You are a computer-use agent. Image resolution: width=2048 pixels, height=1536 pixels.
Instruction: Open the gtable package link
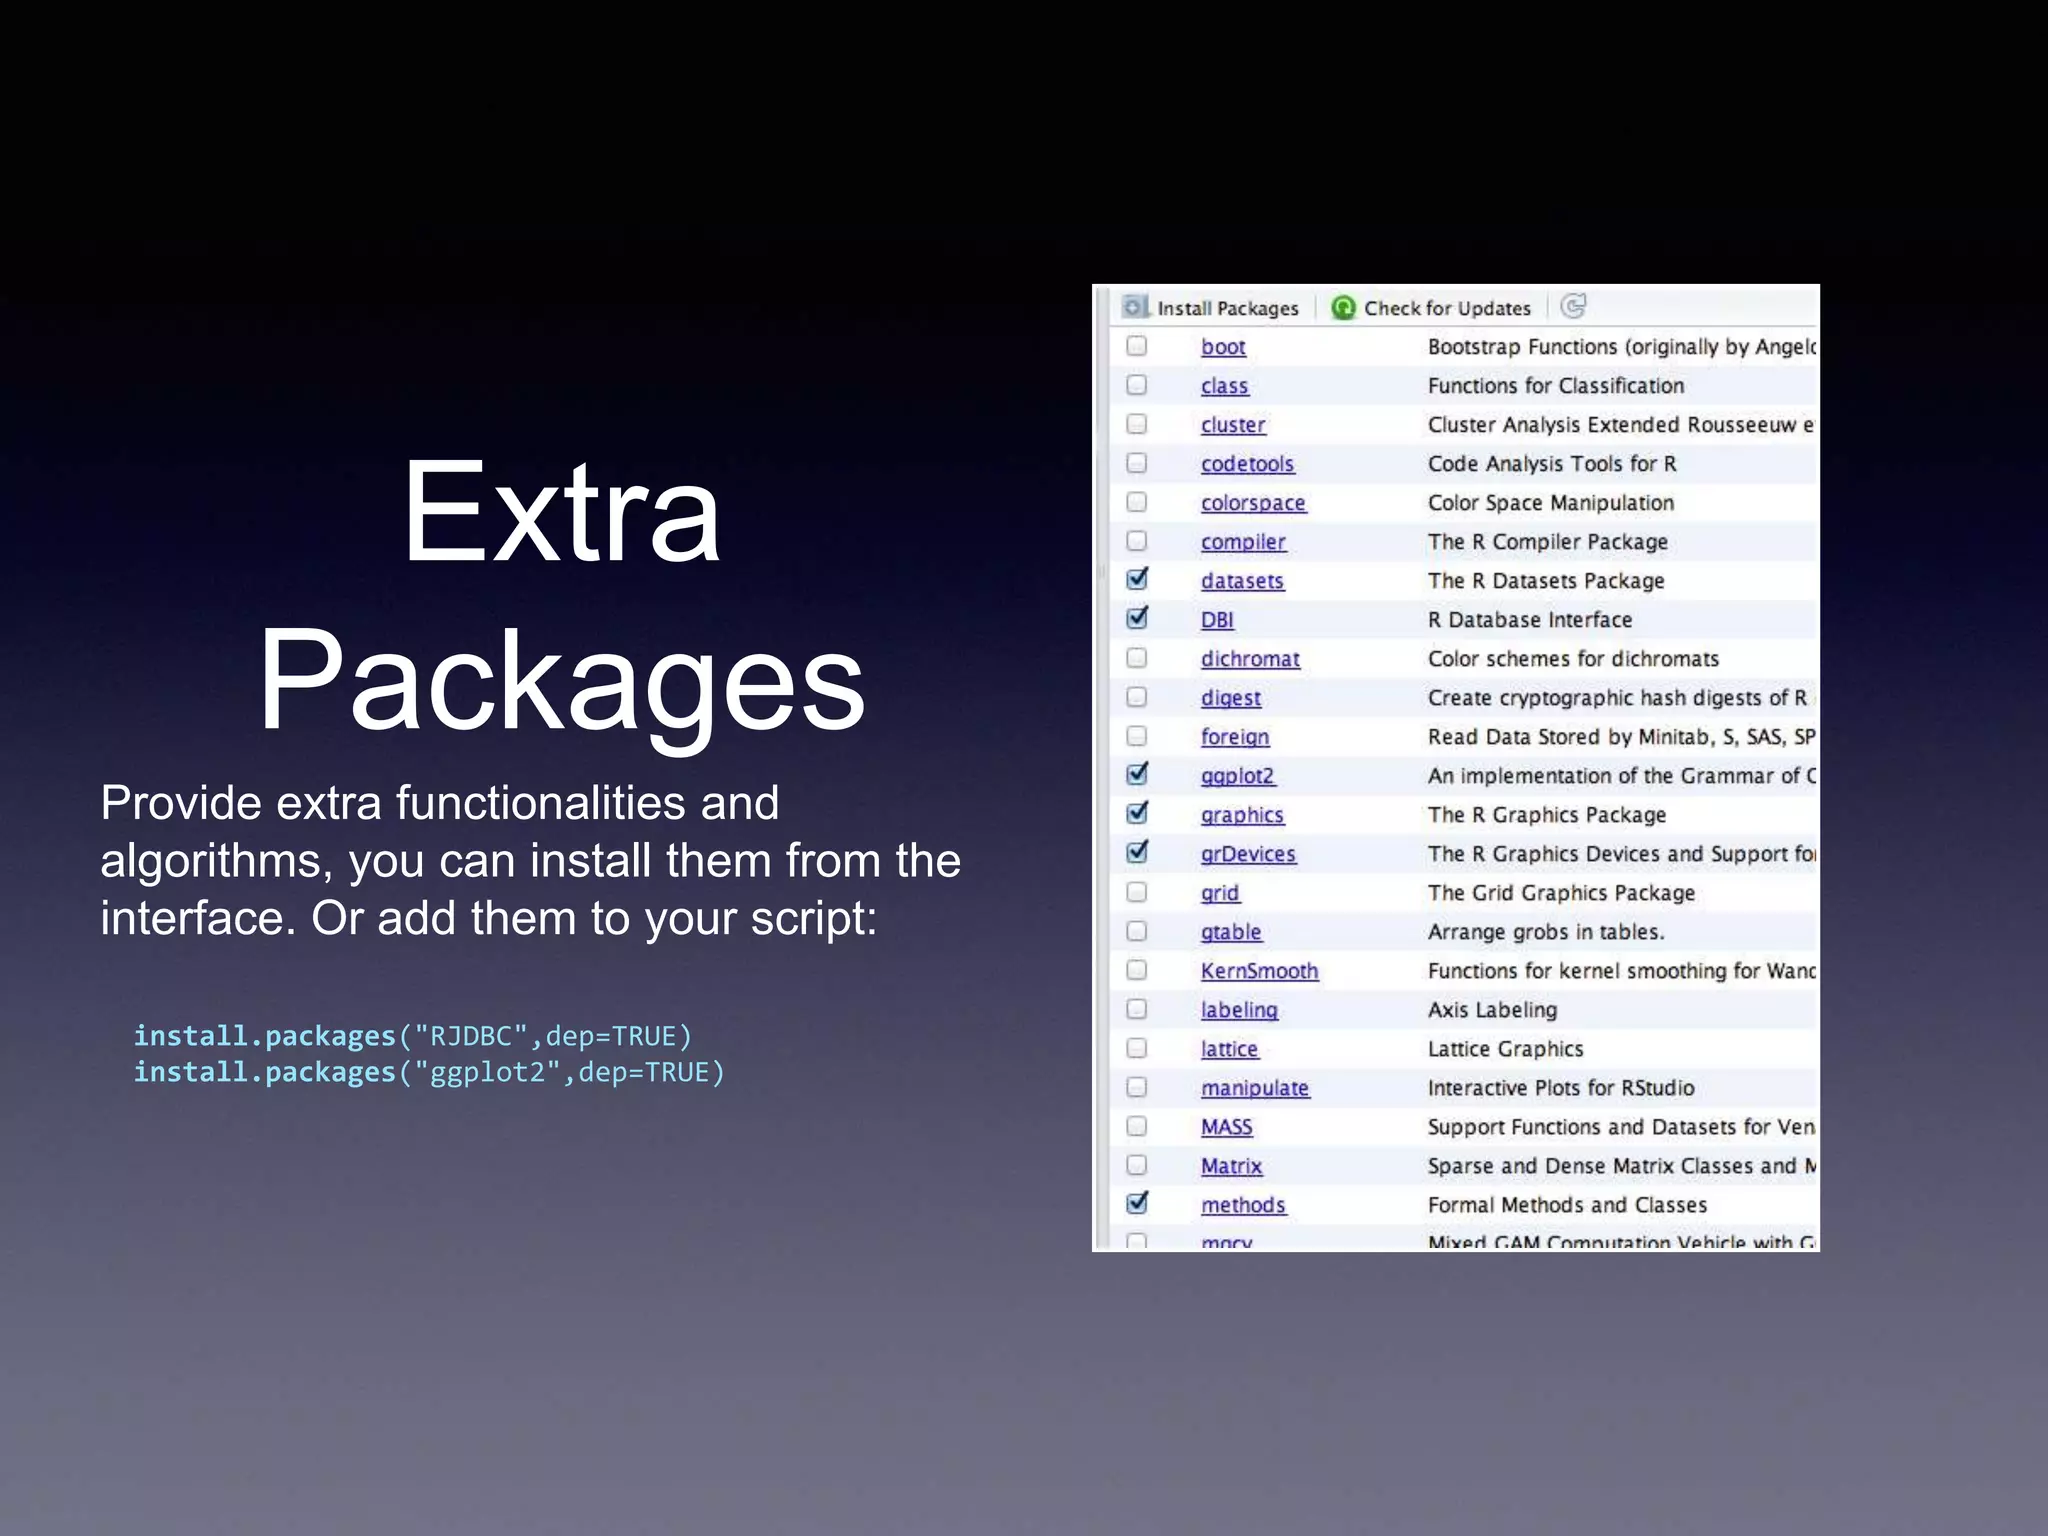(1231, 932)
